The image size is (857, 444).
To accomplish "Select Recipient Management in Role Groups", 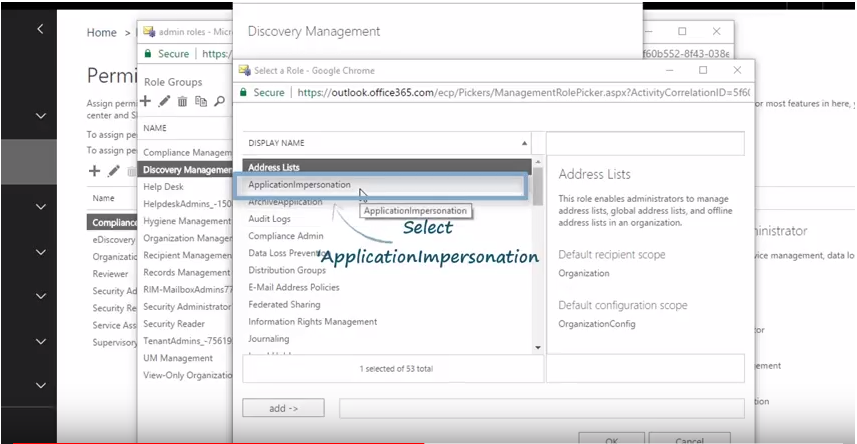I will pos(186,255).
